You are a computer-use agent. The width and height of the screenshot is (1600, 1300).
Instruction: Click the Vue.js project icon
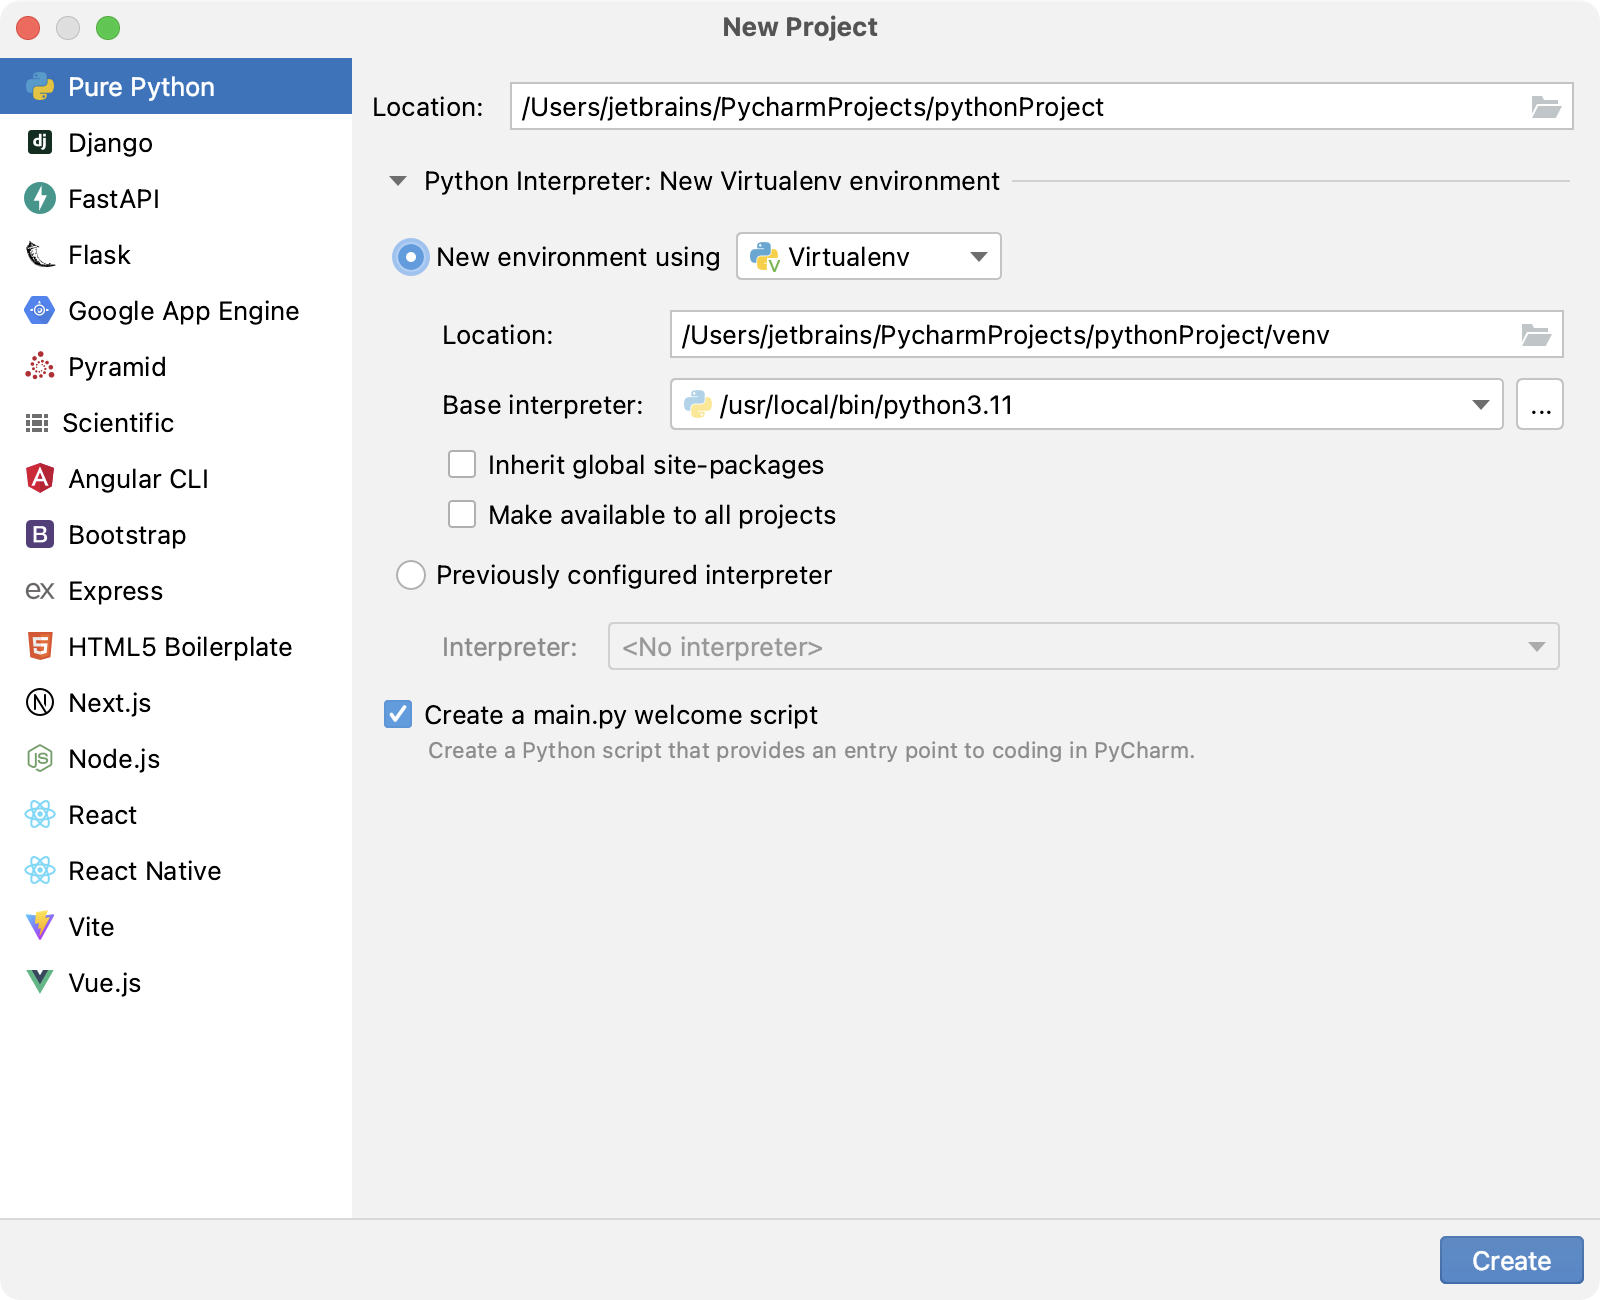coord(39,982)
